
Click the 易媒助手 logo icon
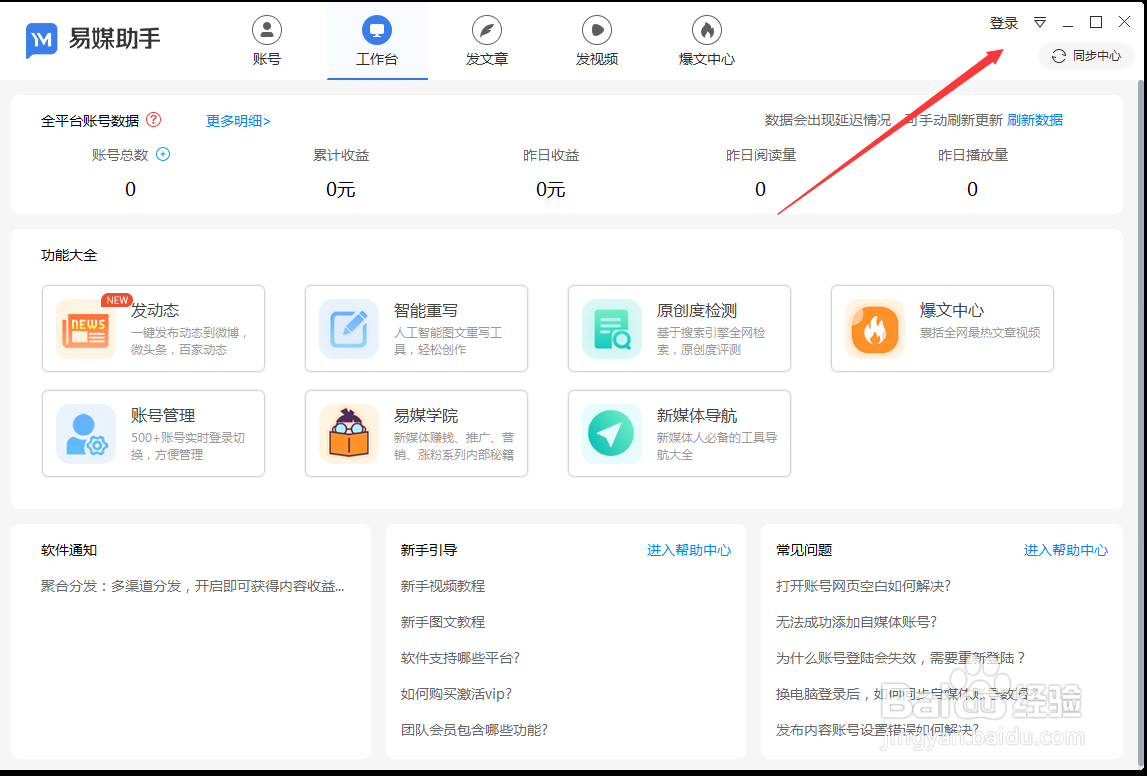tap(42, 39)
